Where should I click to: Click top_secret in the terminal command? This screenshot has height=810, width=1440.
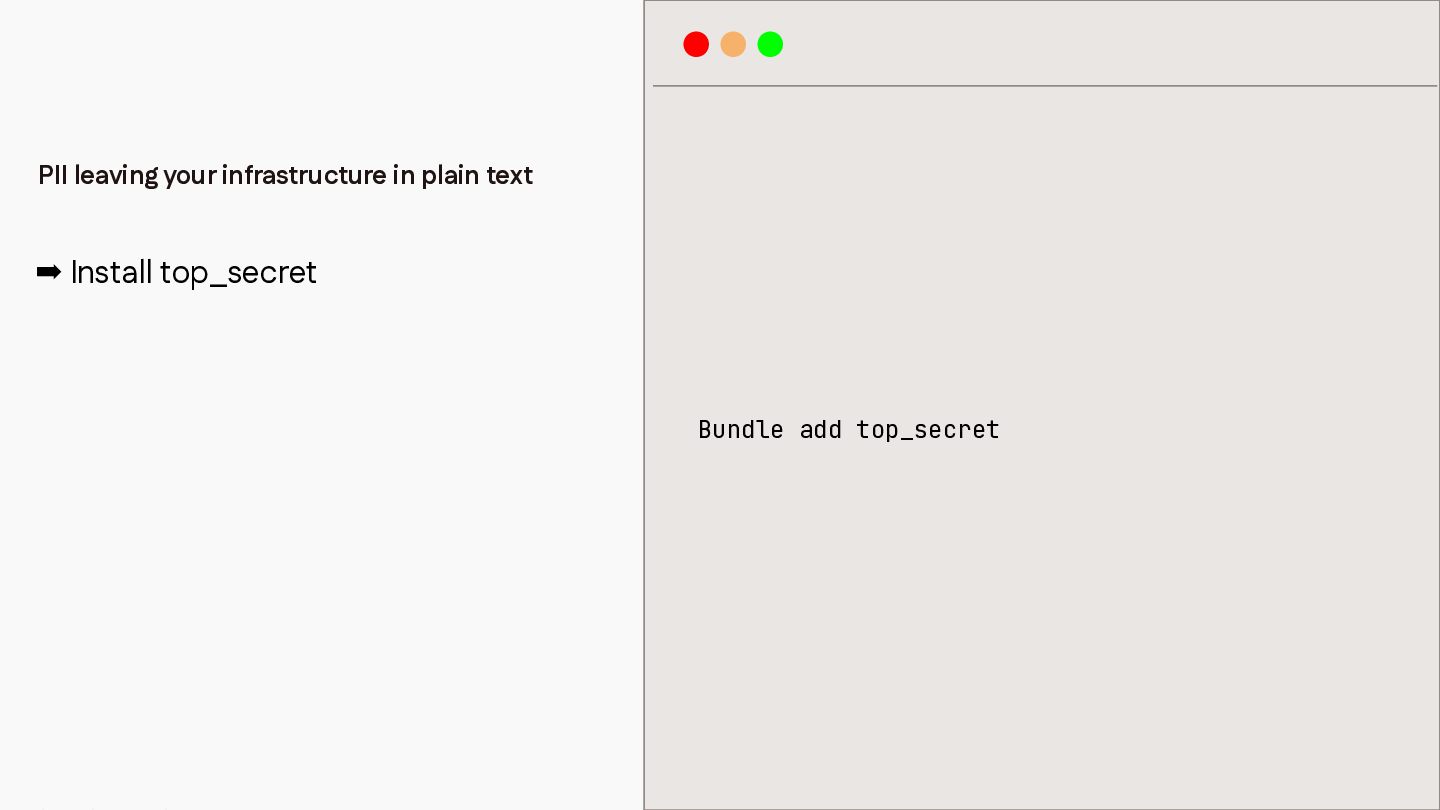[x=928, y=430]
